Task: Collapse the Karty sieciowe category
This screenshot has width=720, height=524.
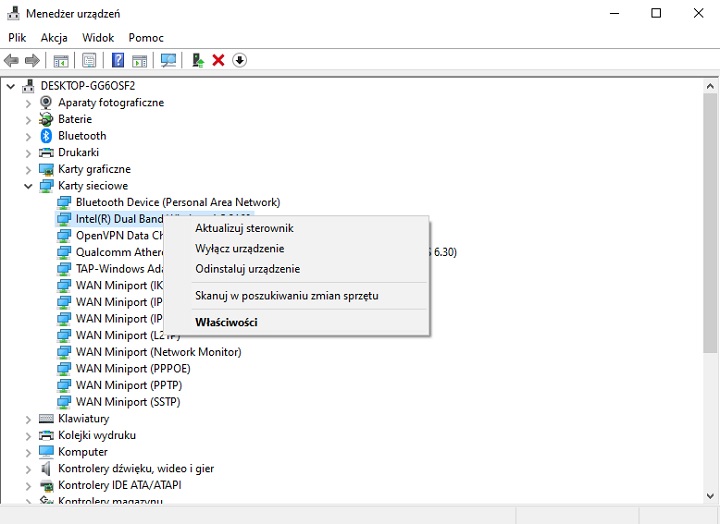Action: pos(29,186)
